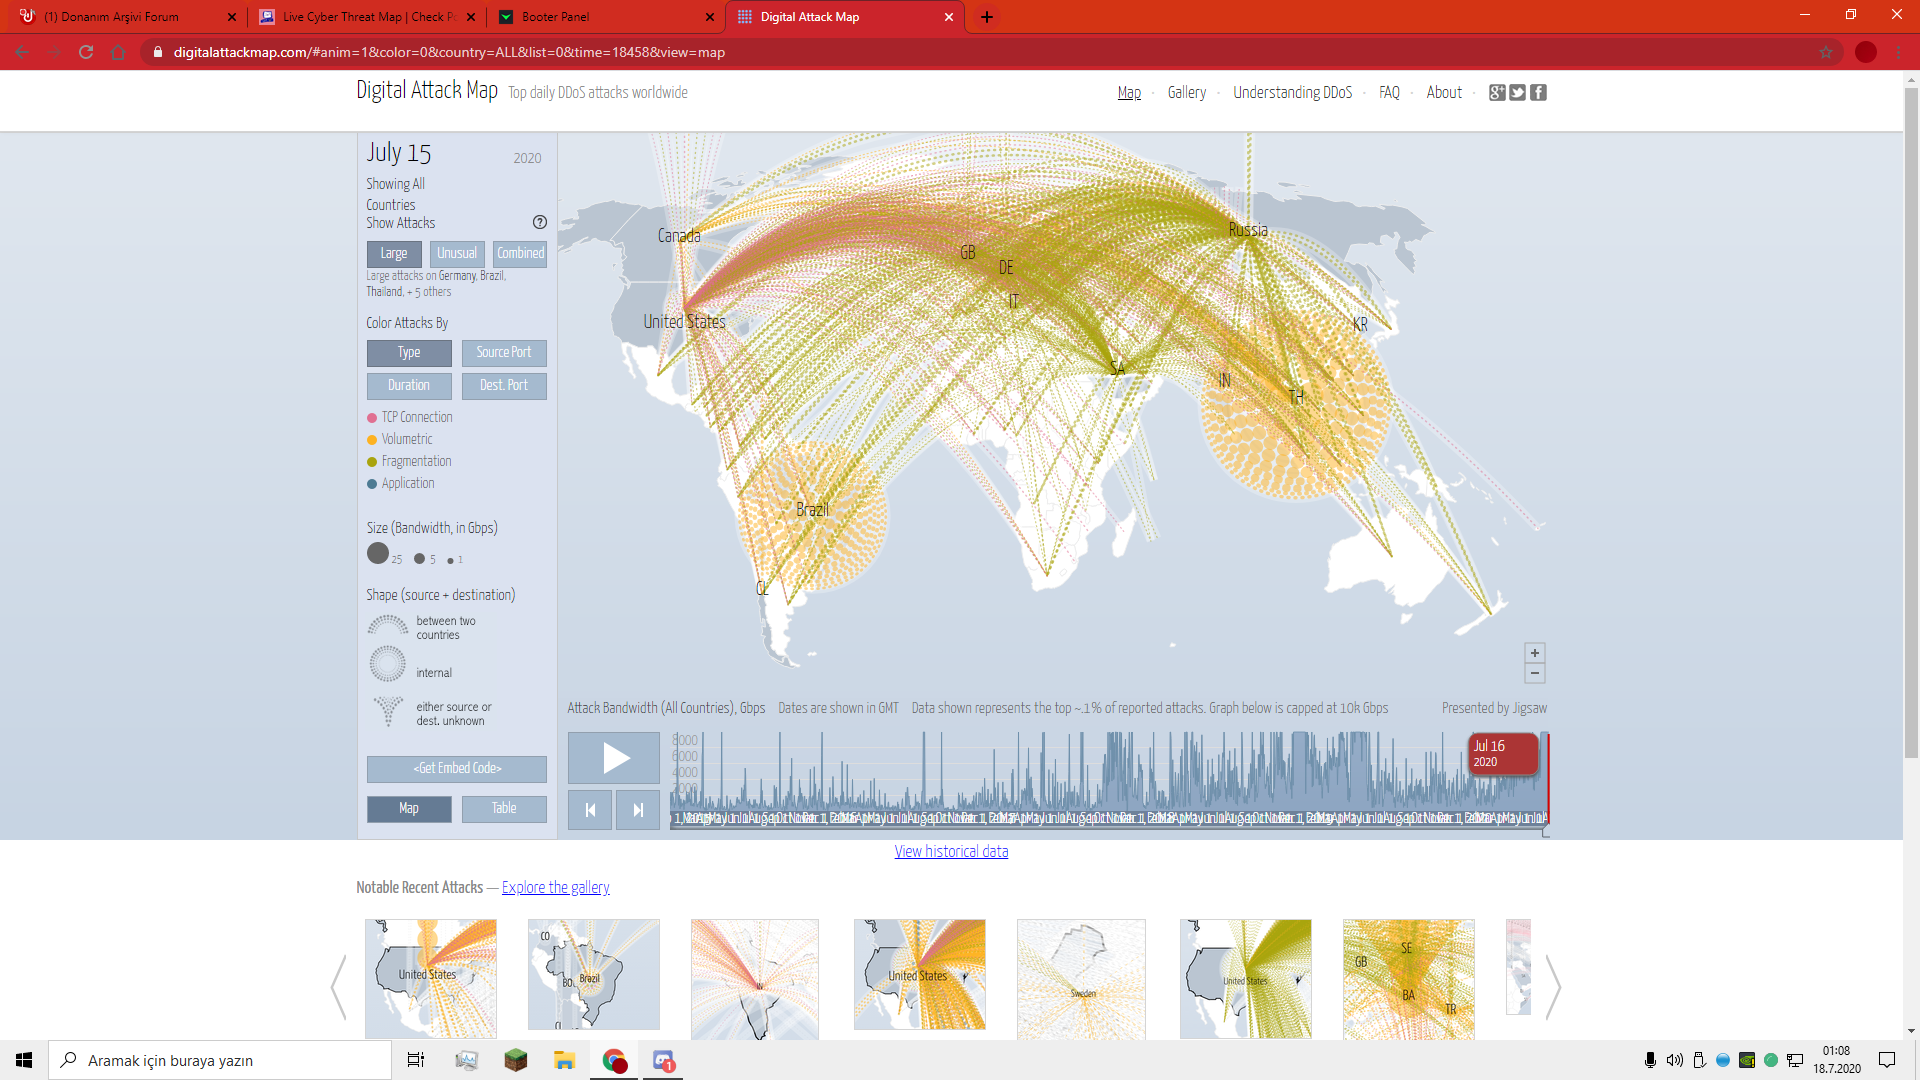Zoom out on the map
The height and width of the screenshot is (1080, 1920).
pos(1535,673)
